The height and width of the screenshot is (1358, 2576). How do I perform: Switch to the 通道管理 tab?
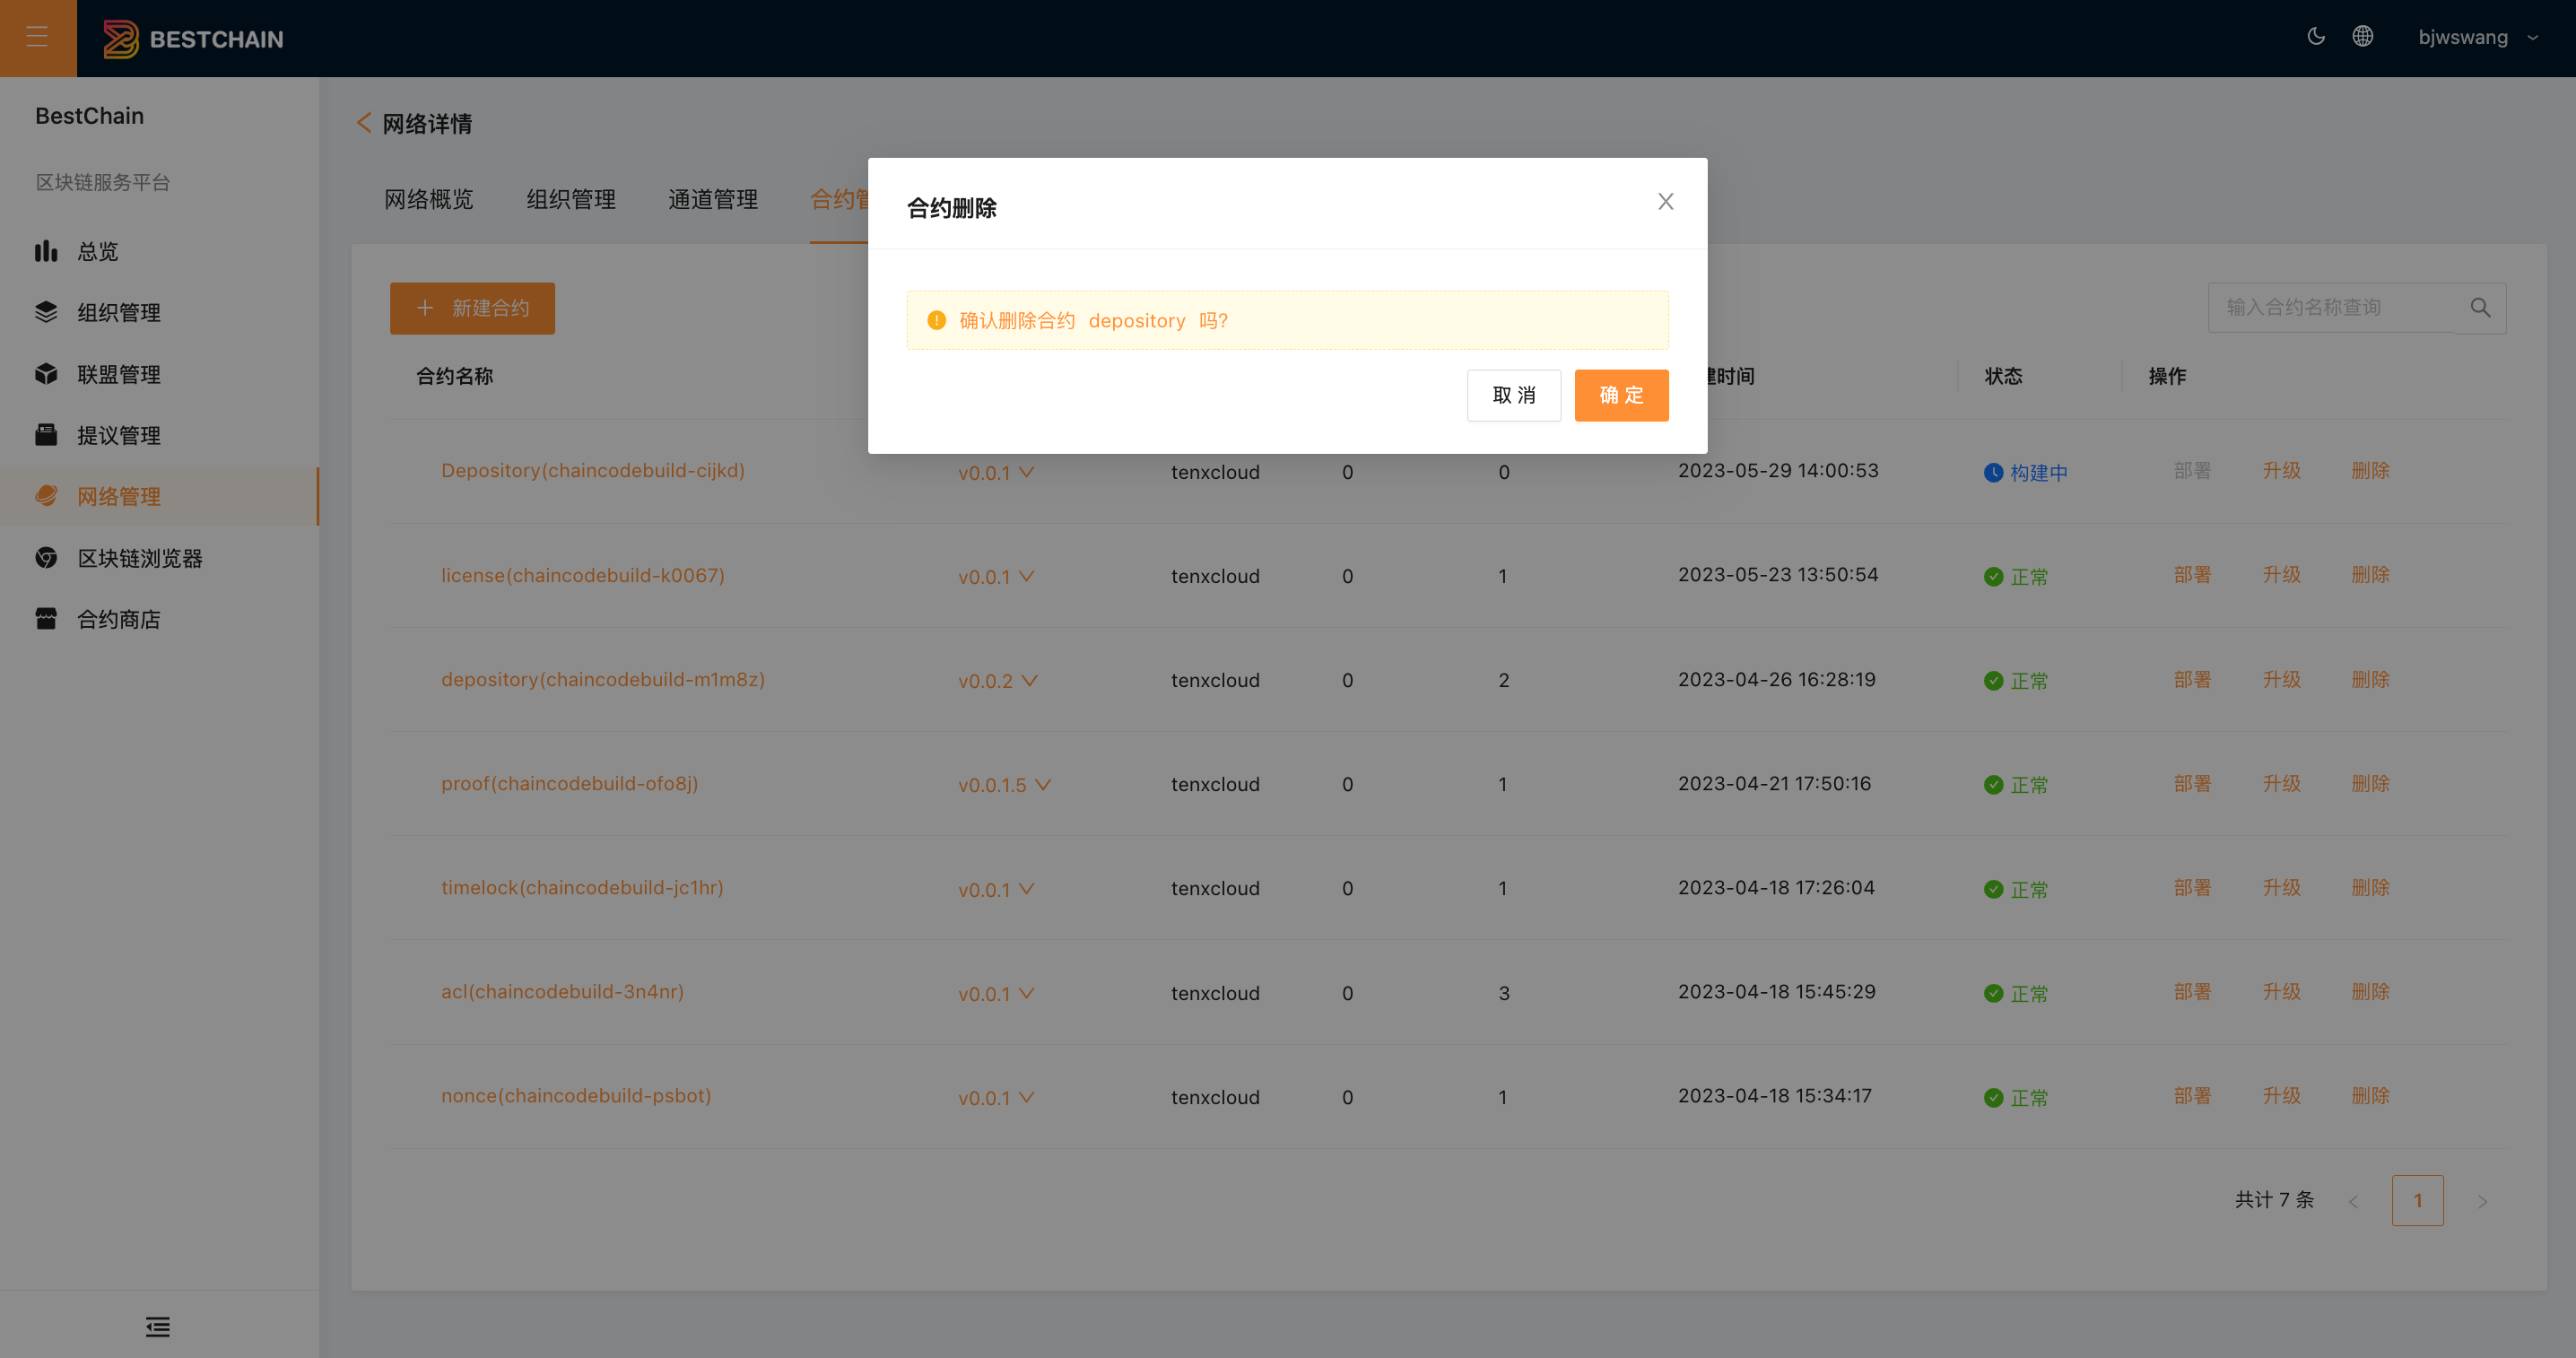pos(713,199)
